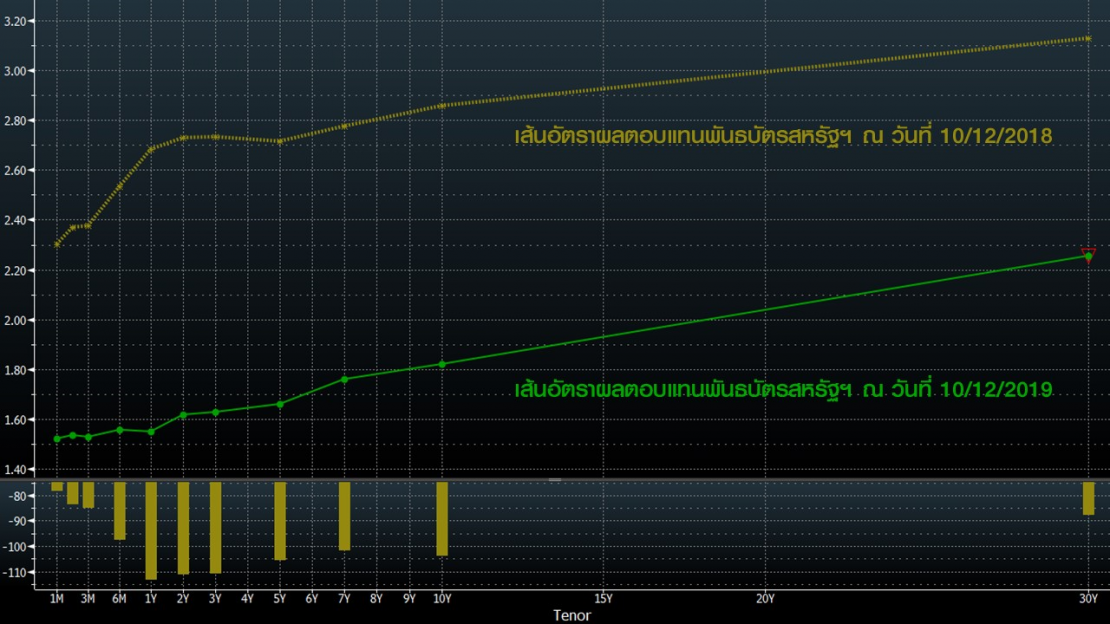
Task: Click the 1M yield-change bar
Action: pos(57,487)
